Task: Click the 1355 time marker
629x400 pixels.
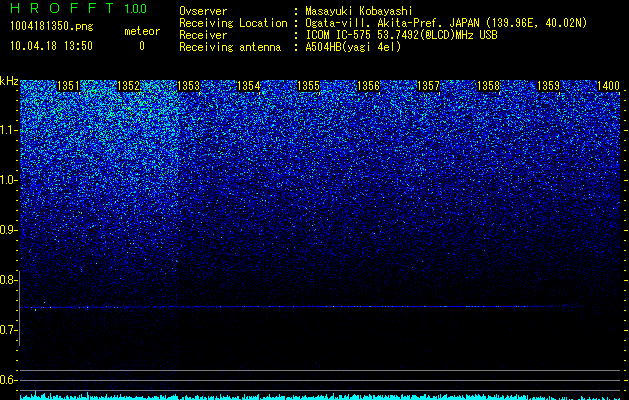Action: tap(308, 86)
